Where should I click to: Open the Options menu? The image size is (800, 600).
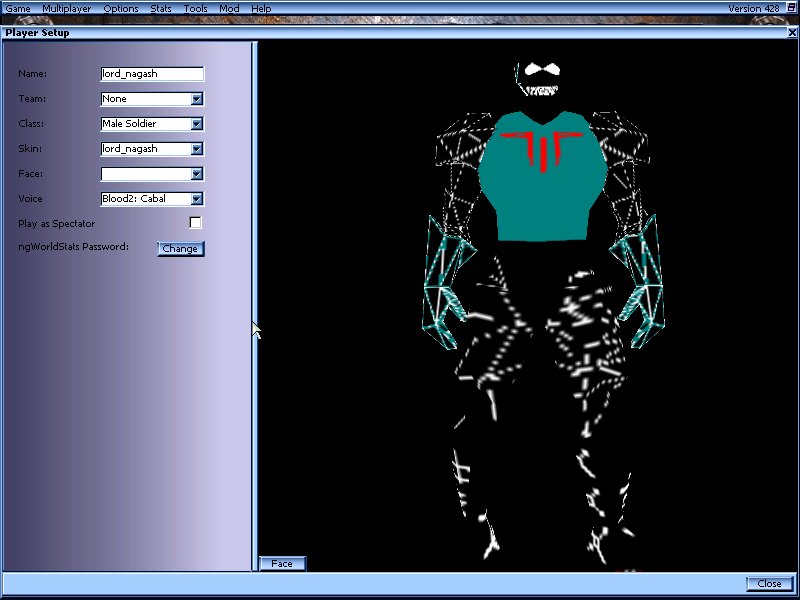[x=120, y=8]
